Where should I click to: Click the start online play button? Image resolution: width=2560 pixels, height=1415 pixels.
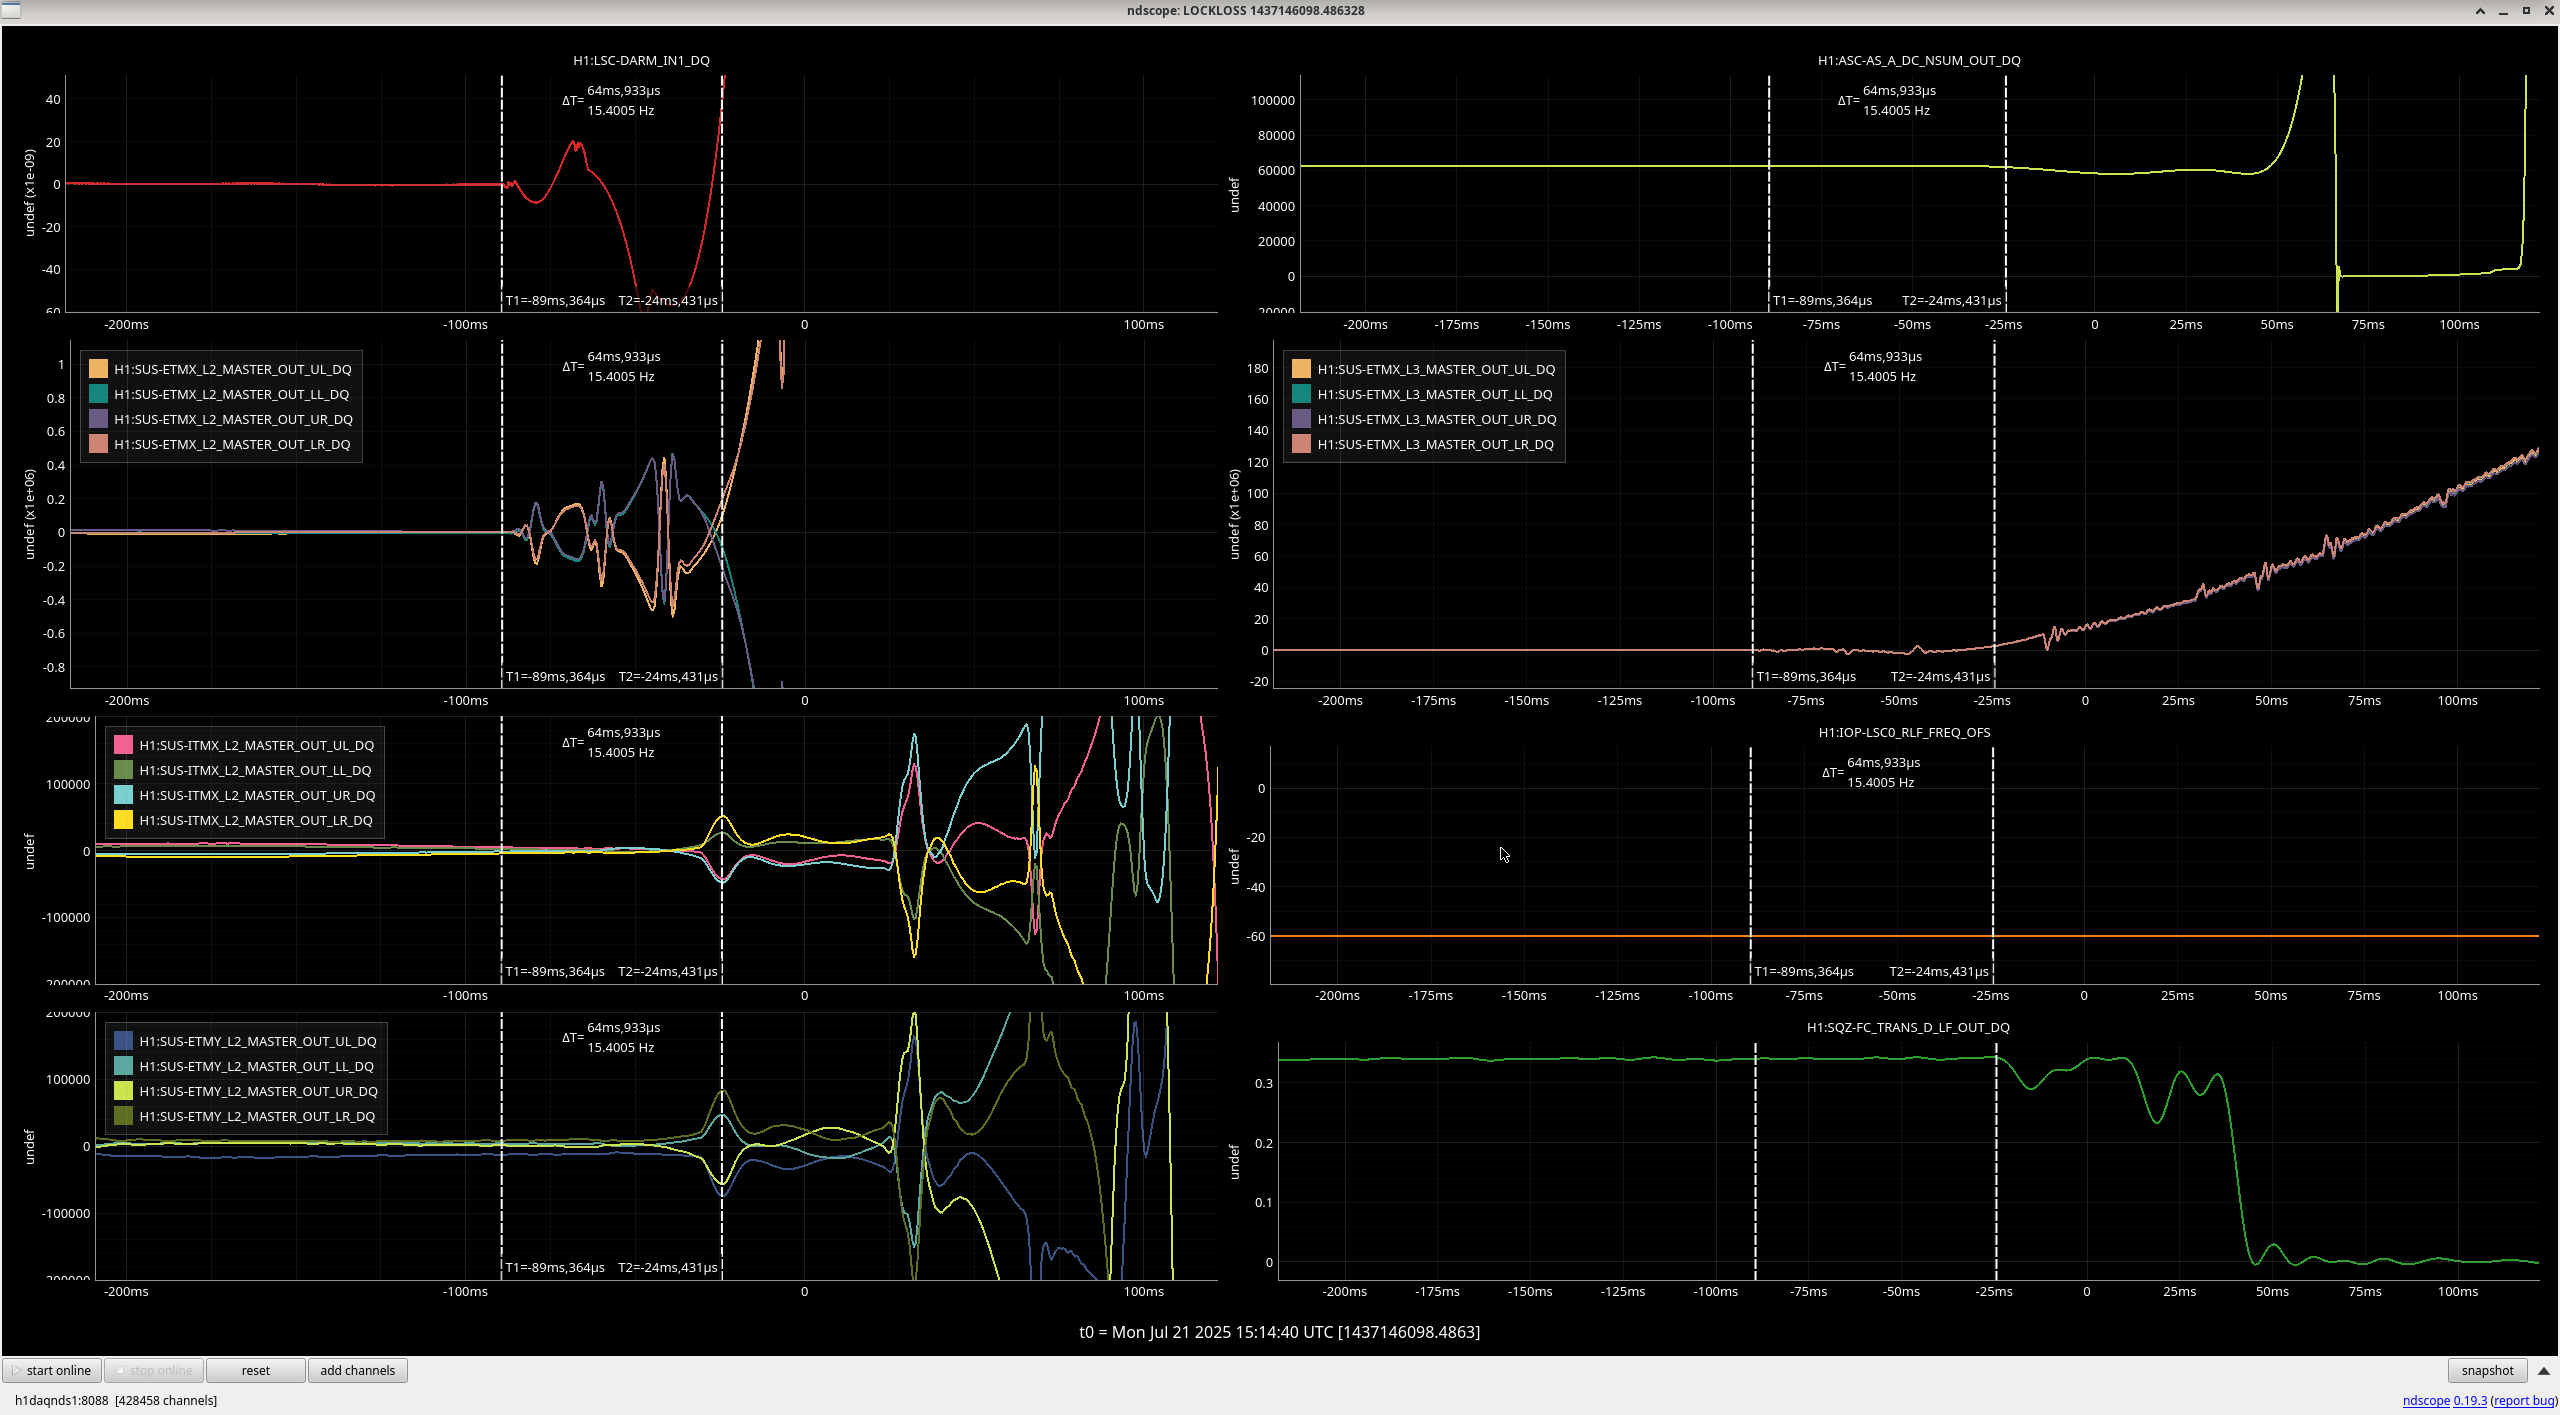pyautogui.click(x=52, y=1370)
